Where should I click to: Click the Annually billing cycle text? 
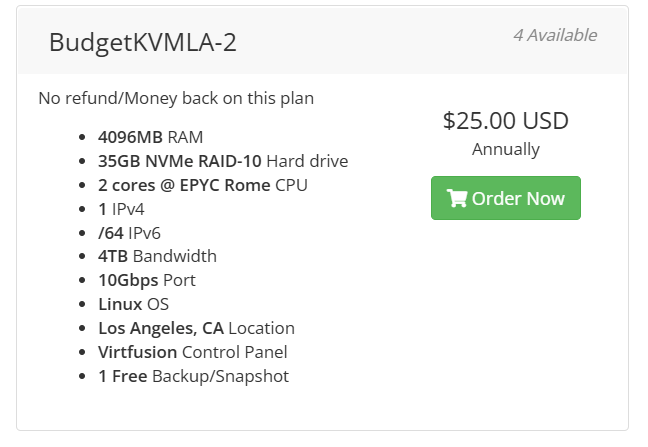coord(505,149)
